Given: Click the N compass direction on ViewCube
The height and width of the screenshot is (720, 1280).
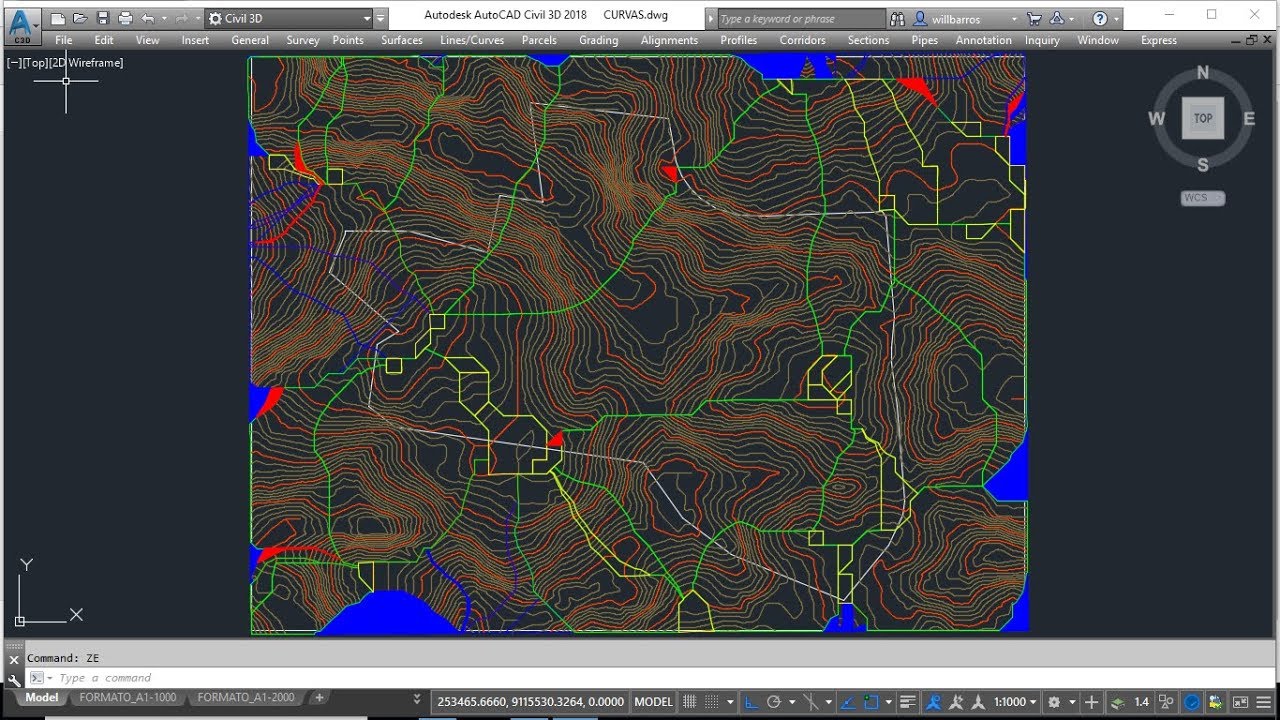Looking at the screenshot, I should click(1203, 73).
